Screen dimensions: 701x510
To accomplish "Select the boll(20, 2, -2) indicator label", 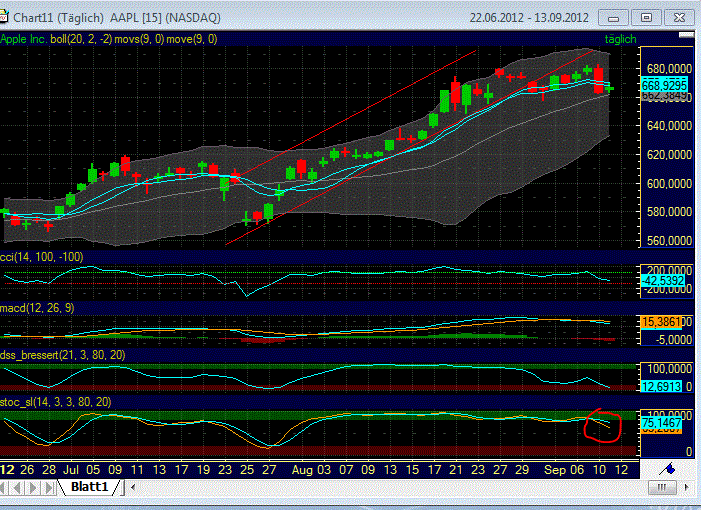I will [81, 39].
